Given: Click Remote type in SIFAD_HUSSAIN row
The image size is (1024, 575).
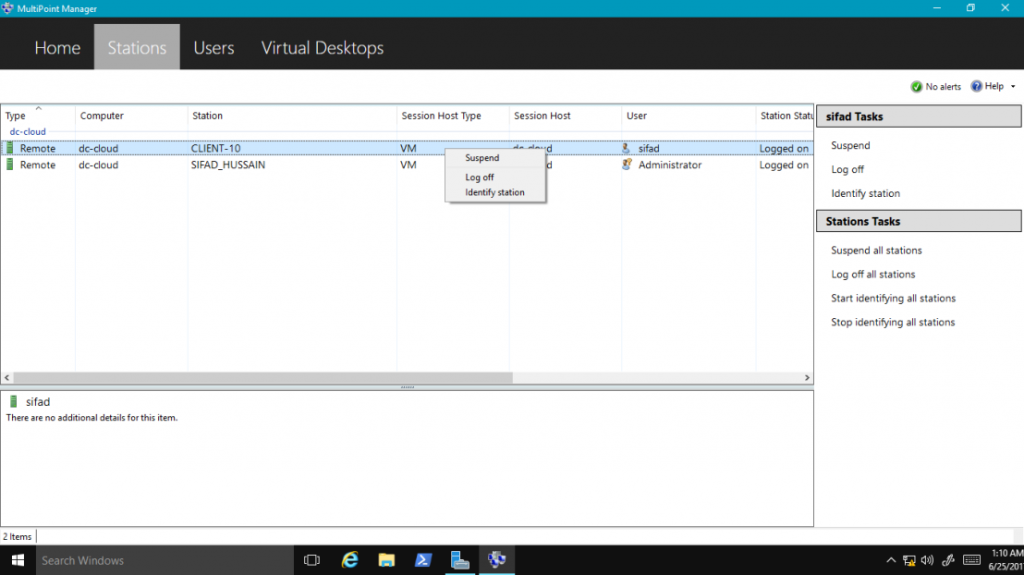Looking at the screenshot, I should (x=37, y=165).
